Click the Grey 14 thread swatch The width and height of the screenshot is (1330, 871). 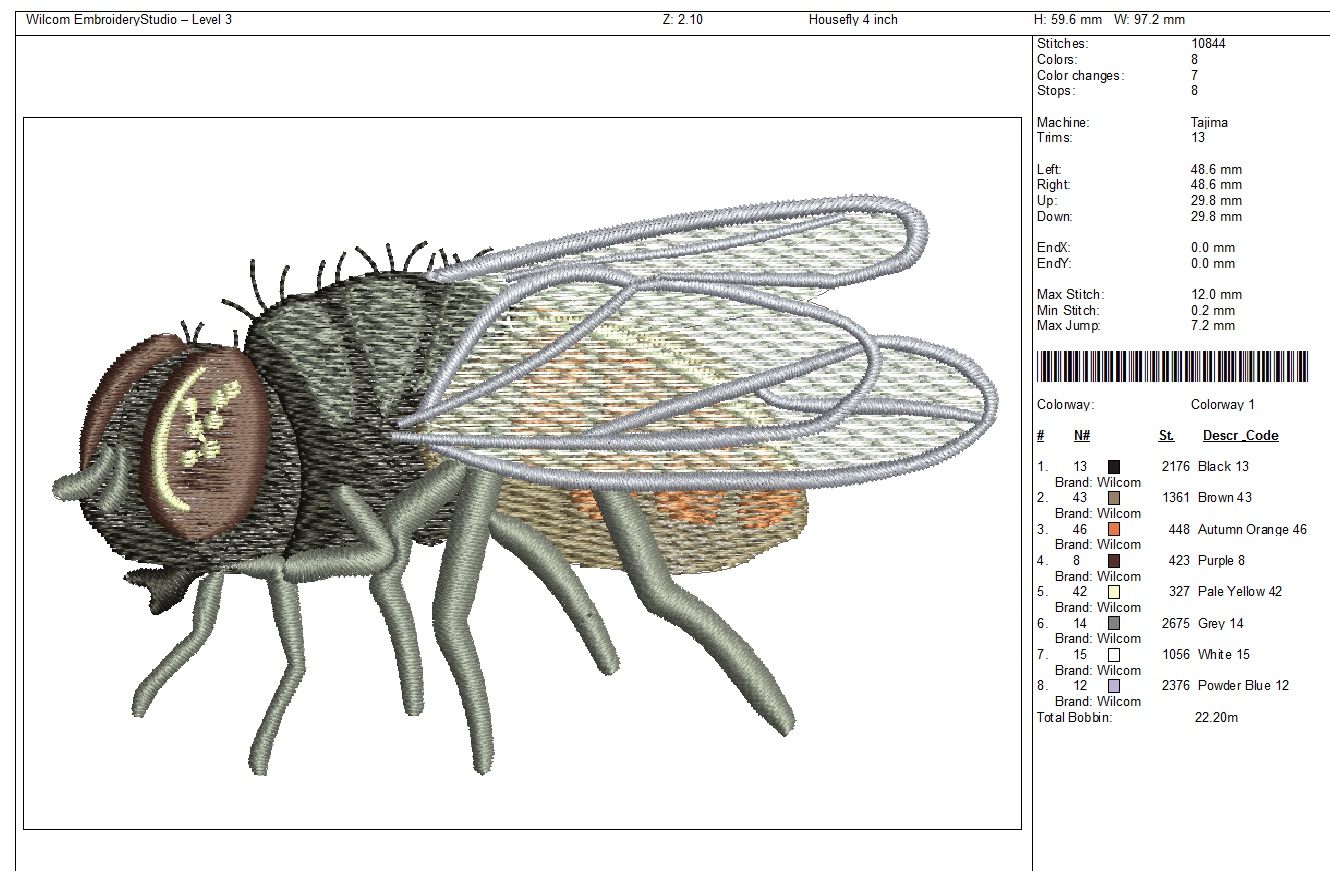1114,624
